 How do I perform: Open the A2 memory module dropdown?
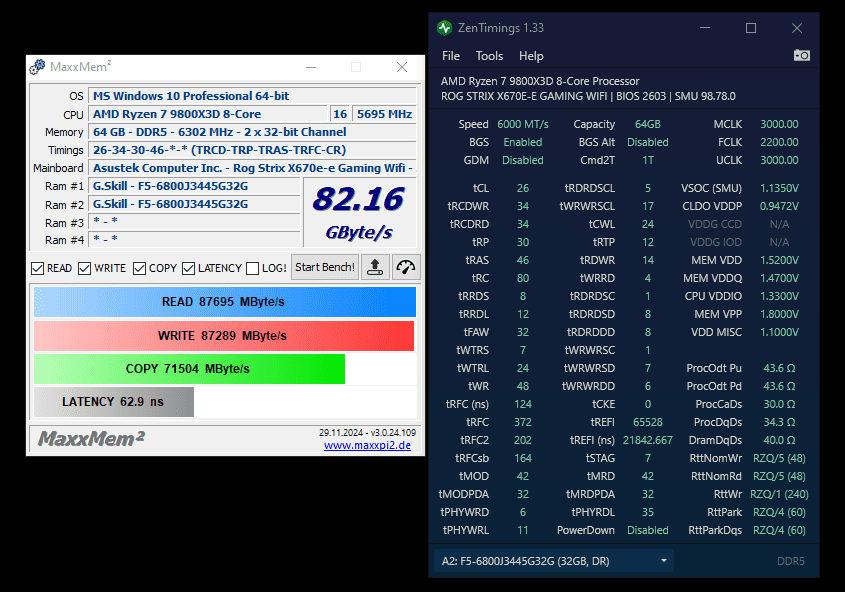[x=553, y=561]
